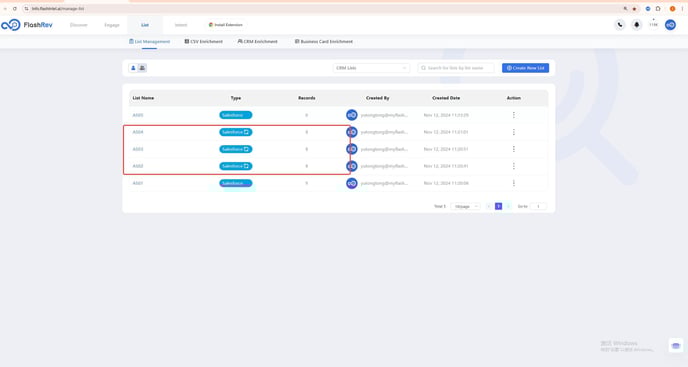Click the Salesforce tag on AS01
The height and width of the screenshot is (367, 688).
[x=236, y=183]
